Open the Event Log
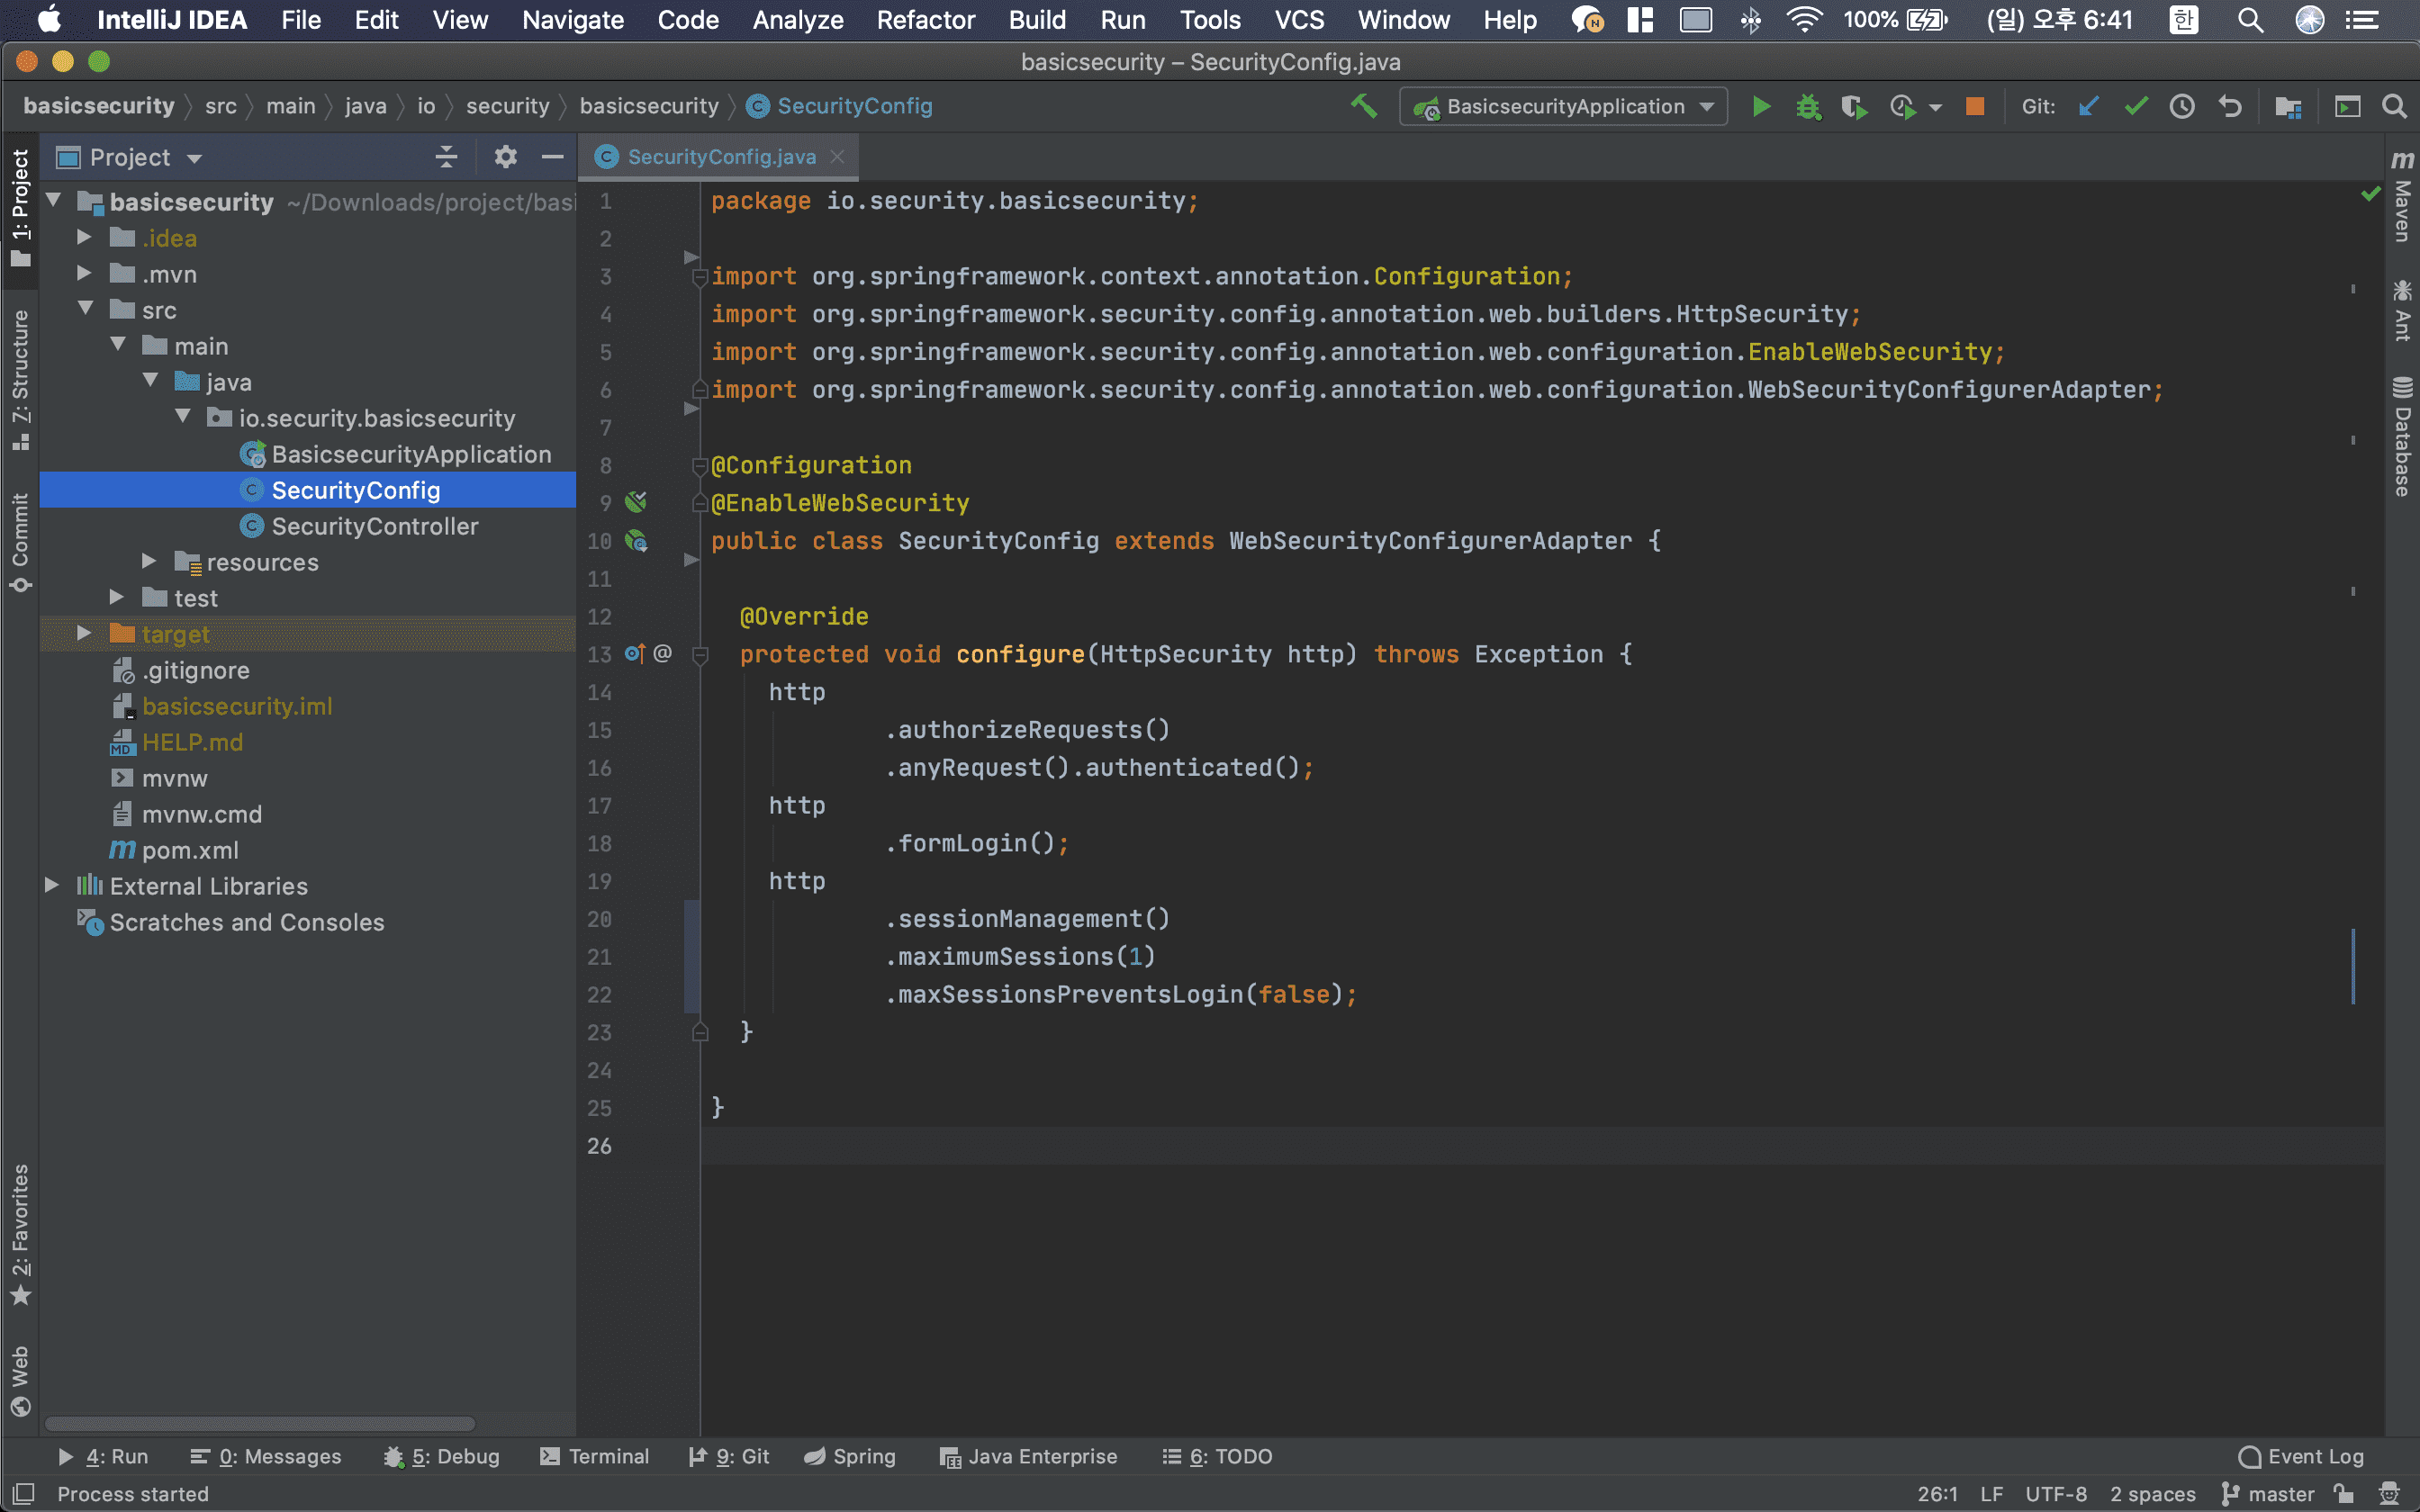2420x1512 pixels. click(x=2301, y=1456)
